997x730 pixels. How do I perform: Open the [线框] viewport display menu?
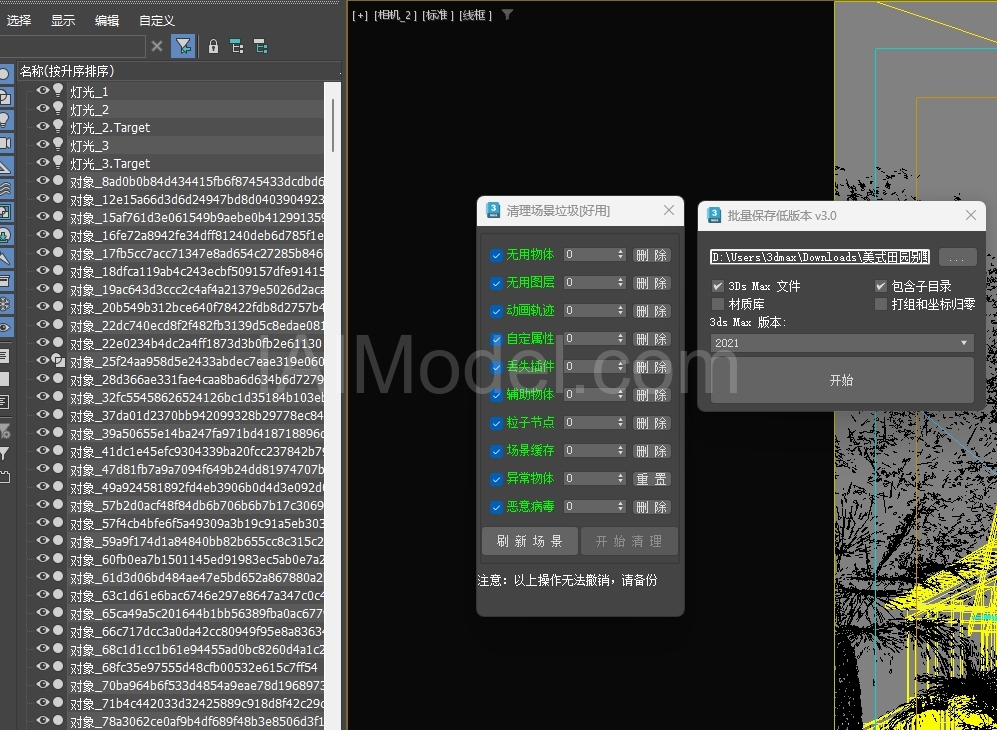pos(475,15)
